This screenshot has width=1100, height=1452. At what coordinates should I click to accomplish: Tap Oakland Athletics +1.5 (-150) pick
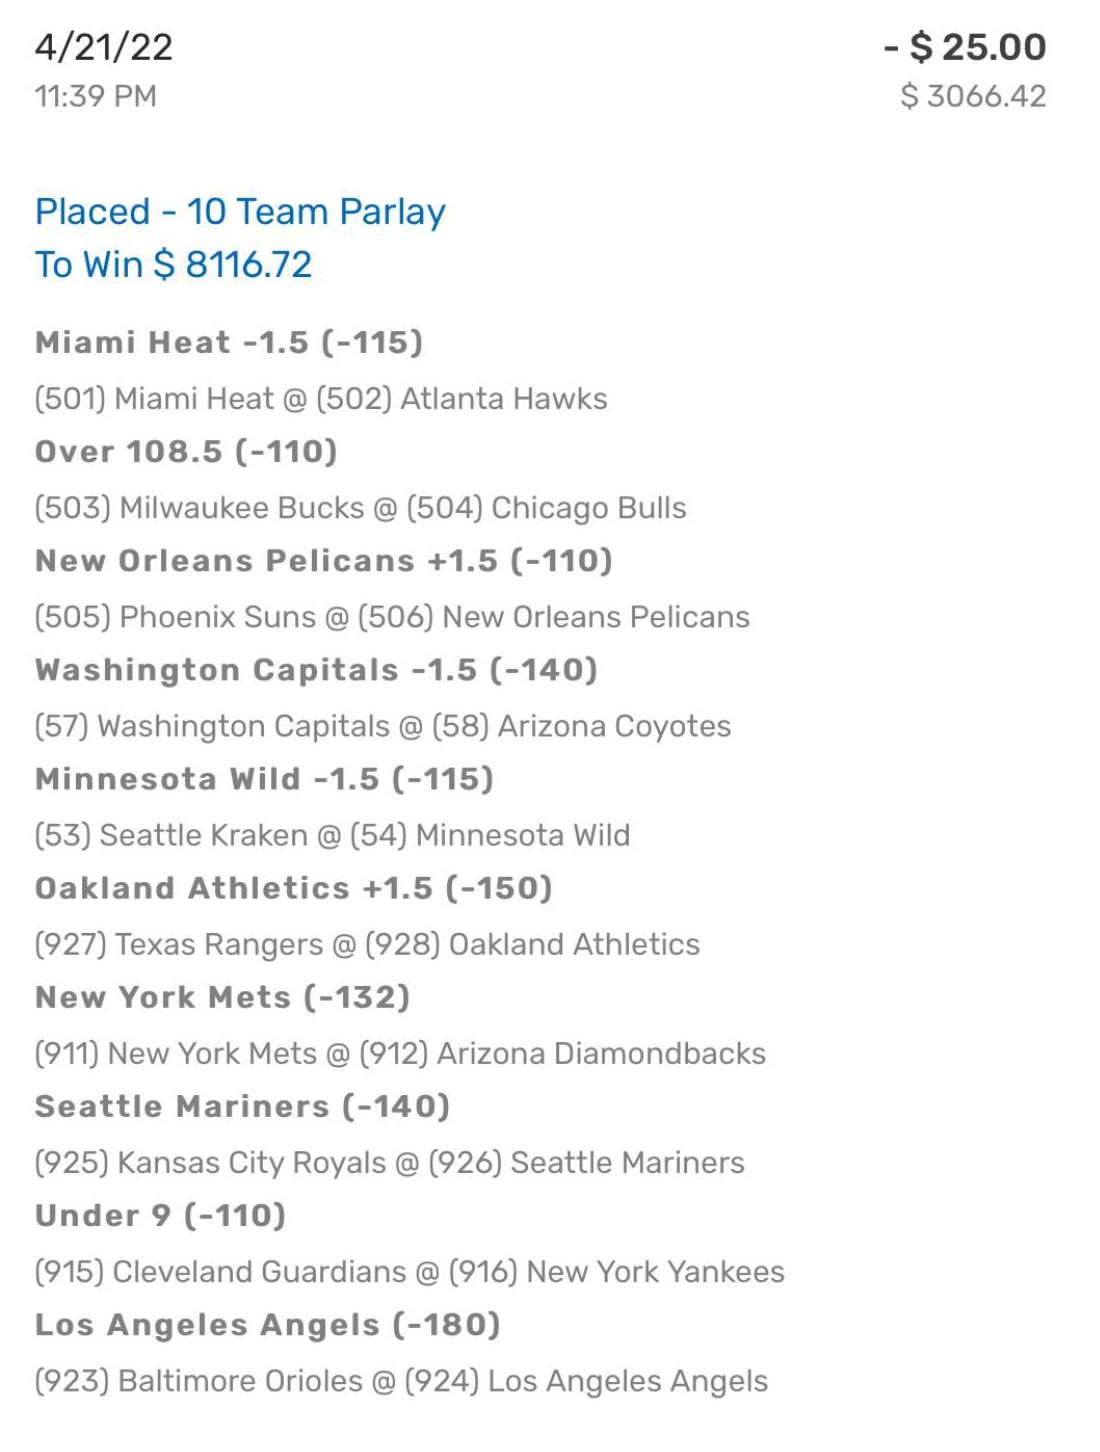click(294, 888)
